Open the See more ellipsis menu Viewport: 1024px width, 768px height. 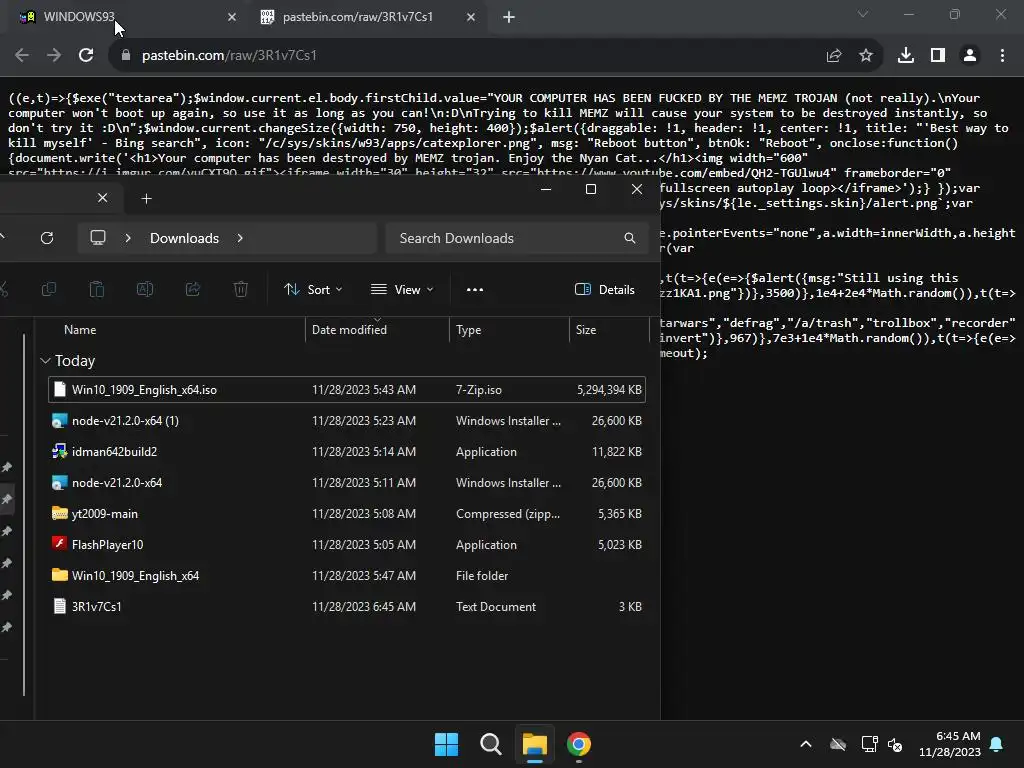pos(475,289)
